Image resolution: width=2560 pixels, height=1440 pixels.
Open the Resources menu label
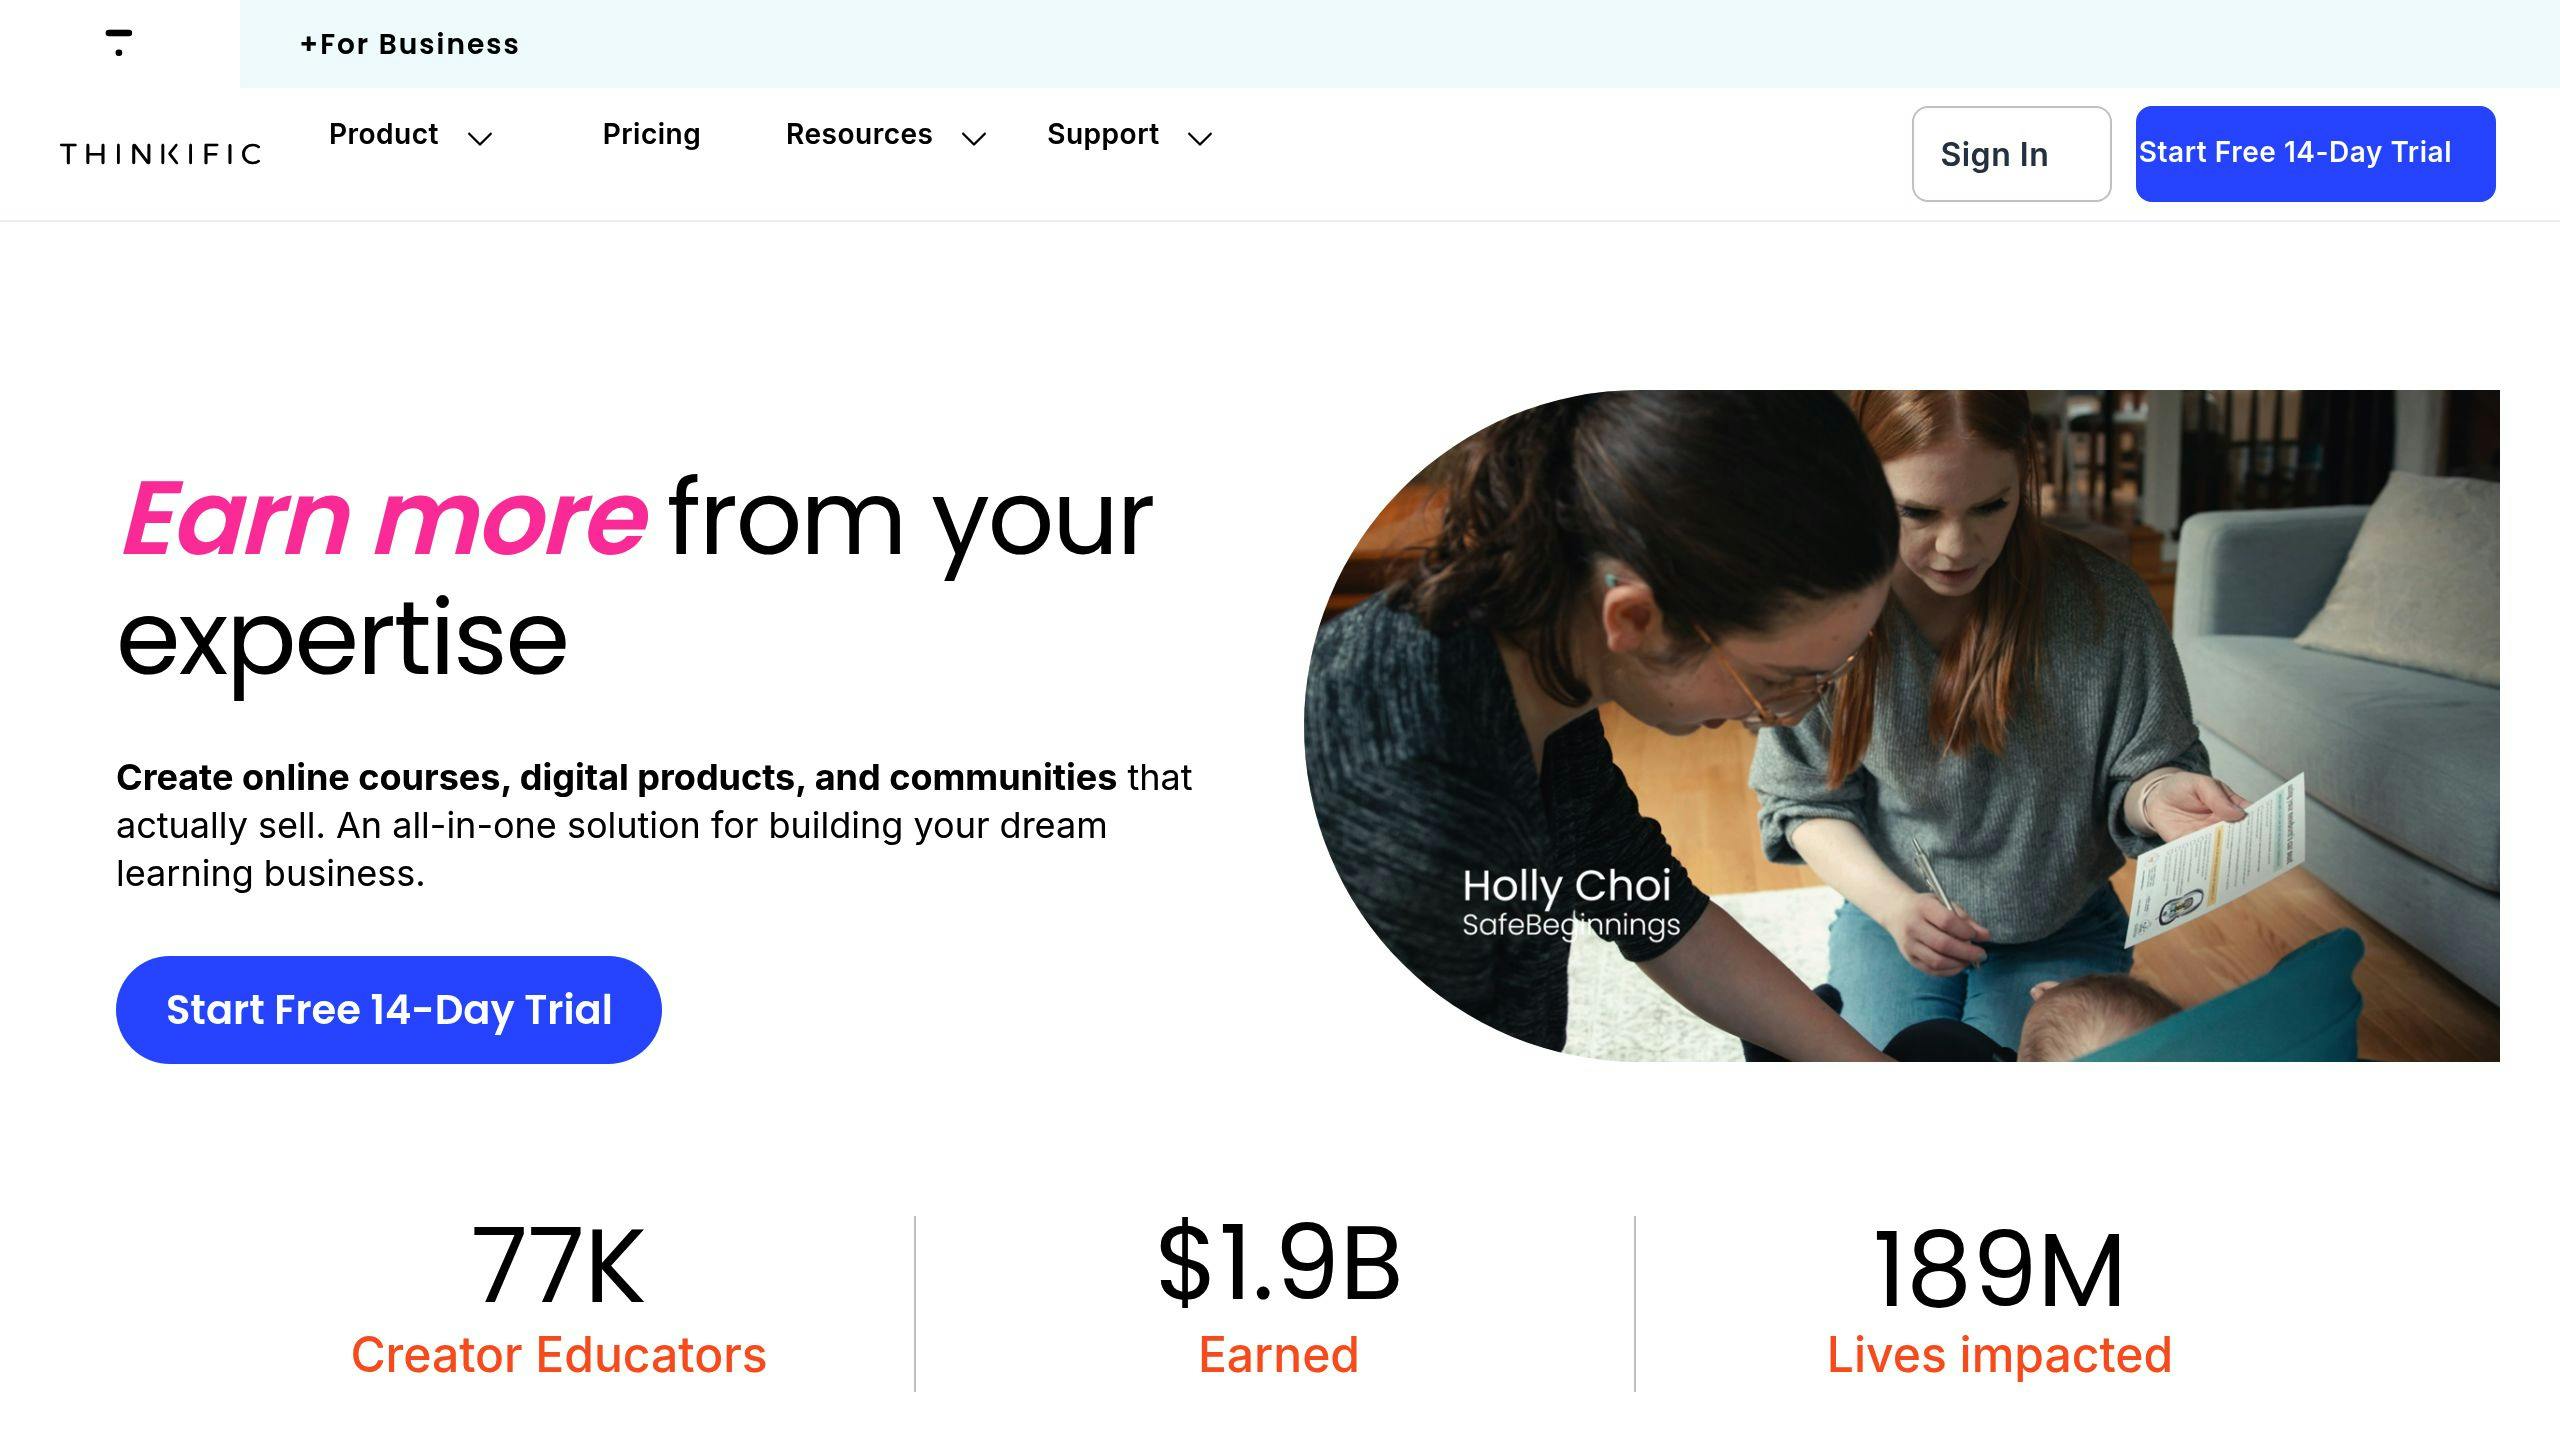[x=859, y=134]
